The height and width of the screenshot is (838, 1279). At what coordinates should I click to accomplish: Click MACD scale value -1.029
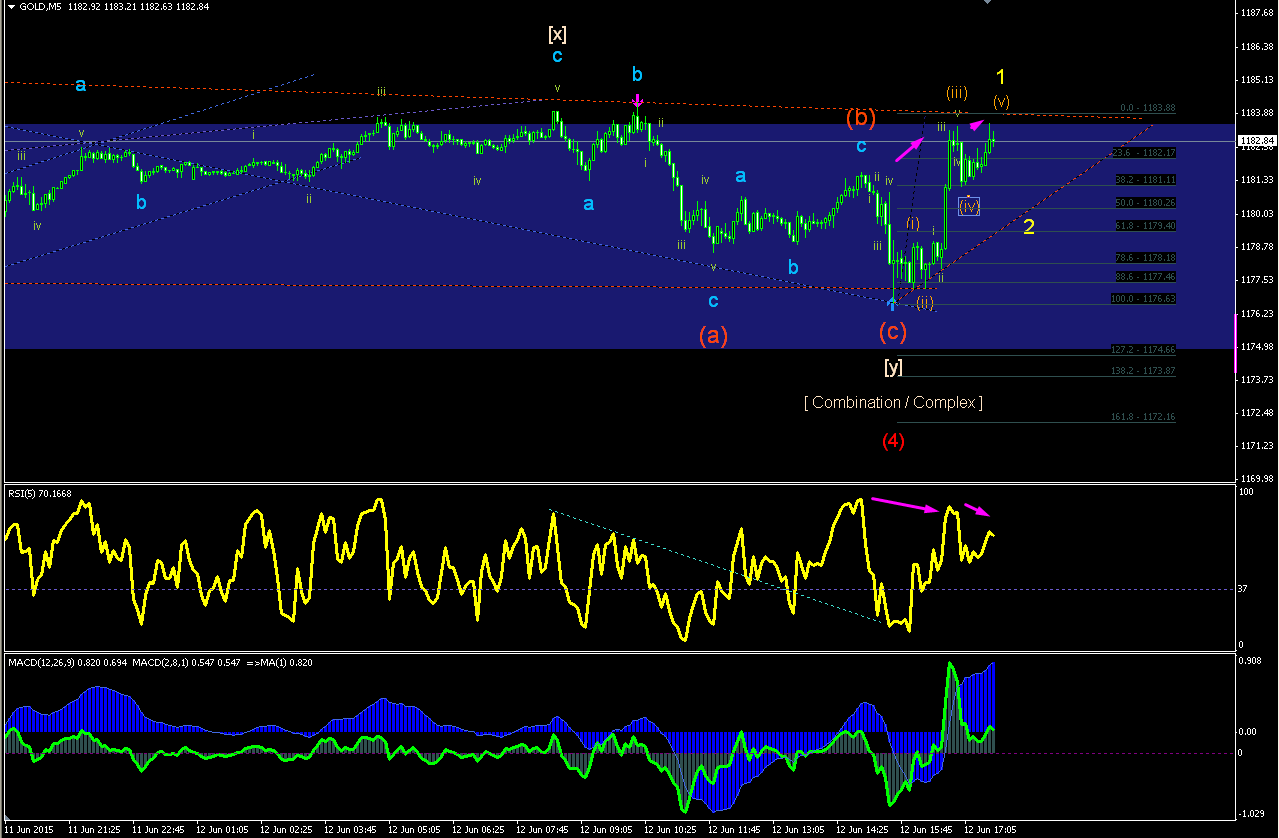(x=1253, y=813)
